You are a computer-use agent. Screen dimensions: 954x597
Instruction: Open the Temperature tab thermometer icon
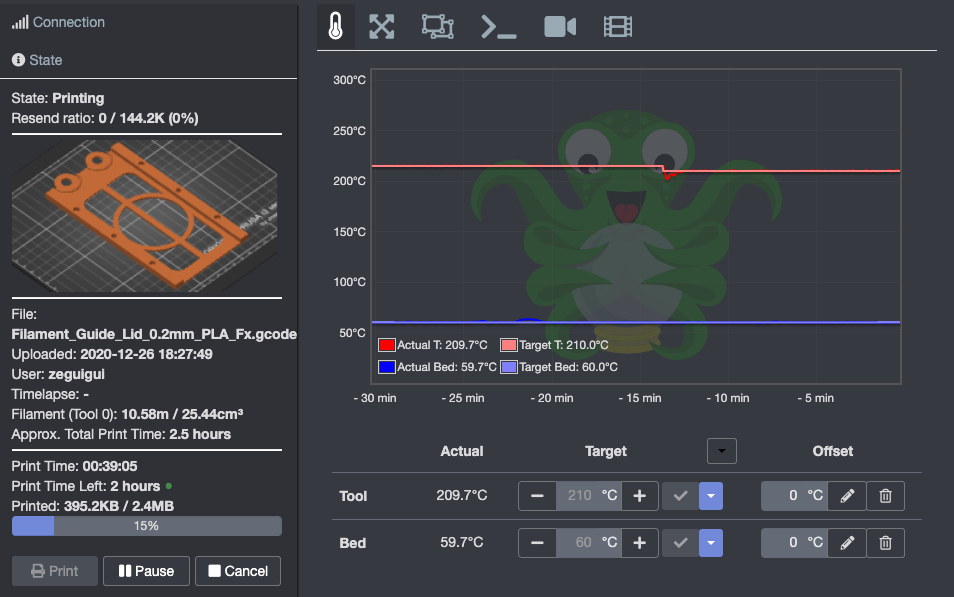pyautogui.click(x=335, y=26)
